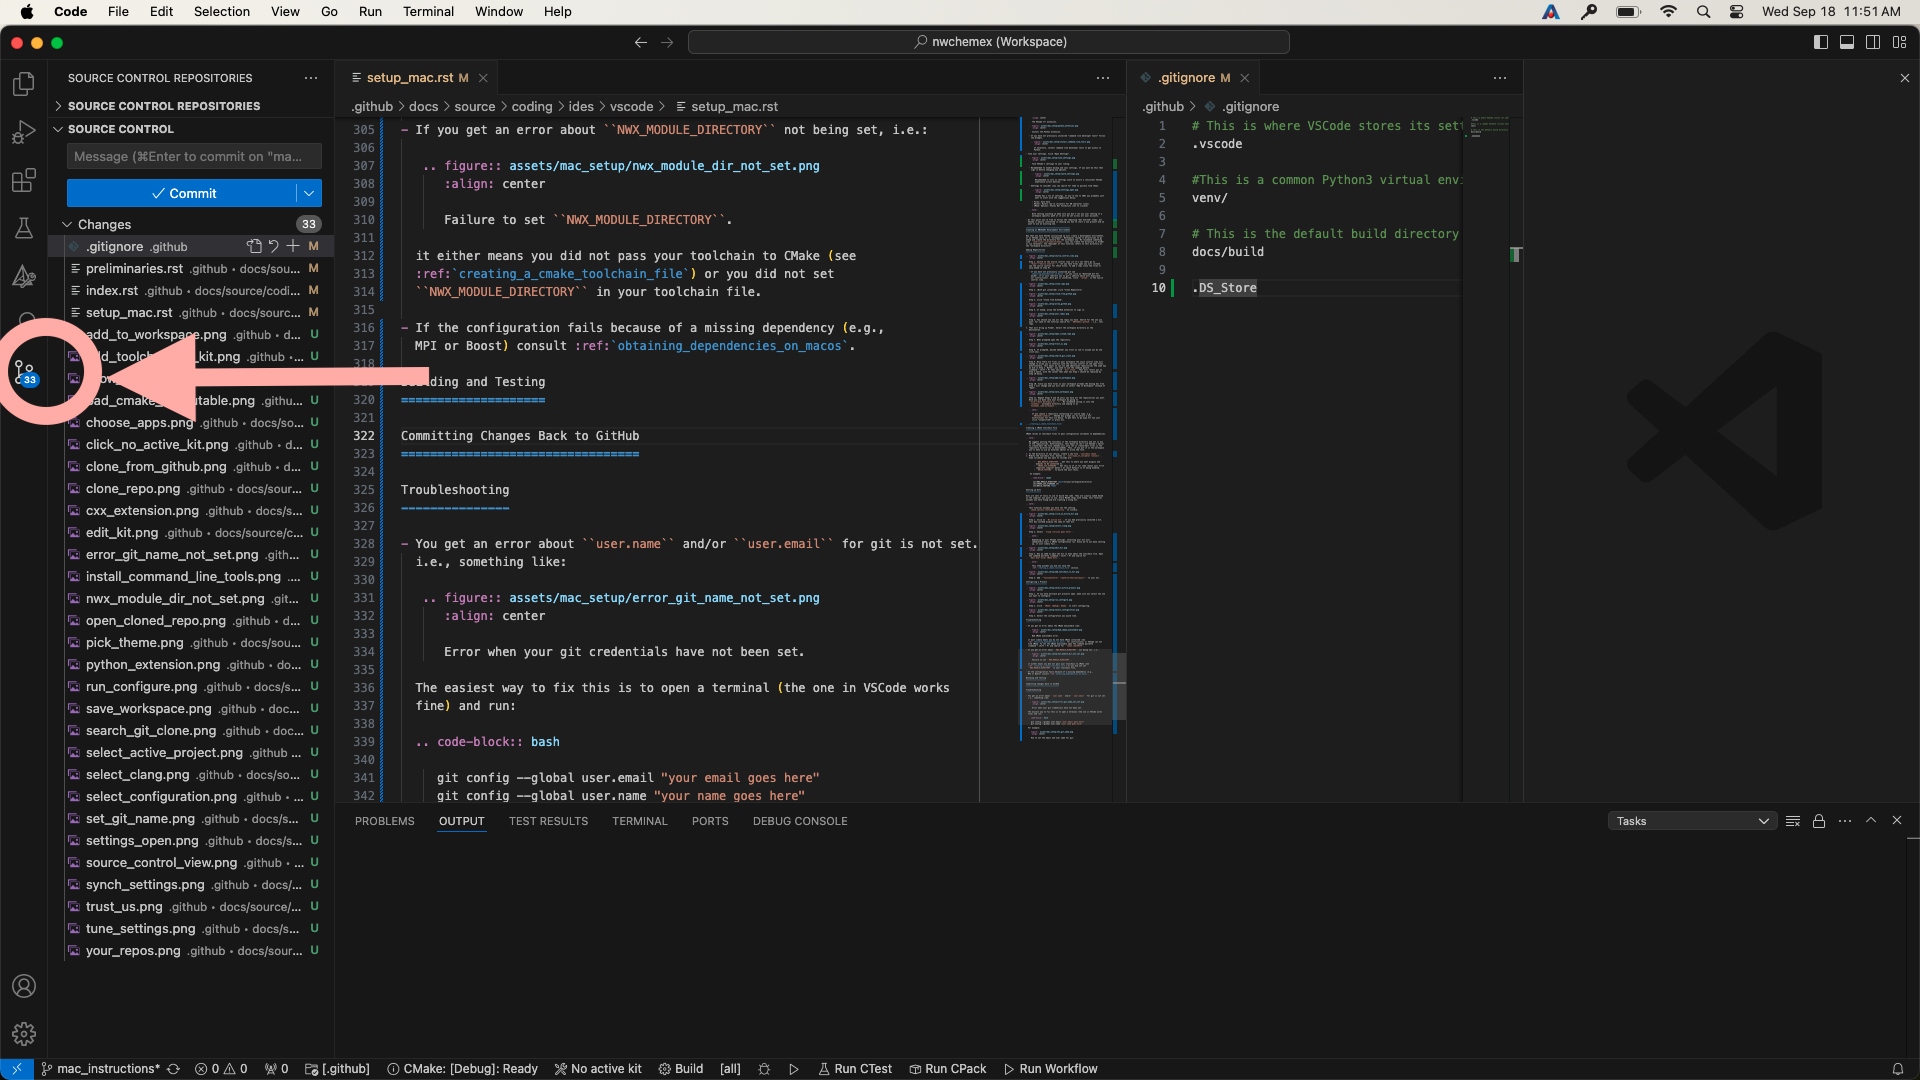The height and width of the screenshot is (1080, 1920).
Task: Open 'docs' breadcrumb dropdown
Action: click(423, 106)
